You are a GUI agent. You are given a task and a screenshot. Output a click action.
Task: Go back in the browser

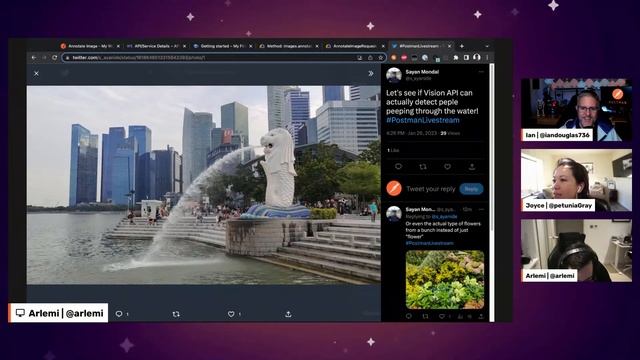point(34,58)
